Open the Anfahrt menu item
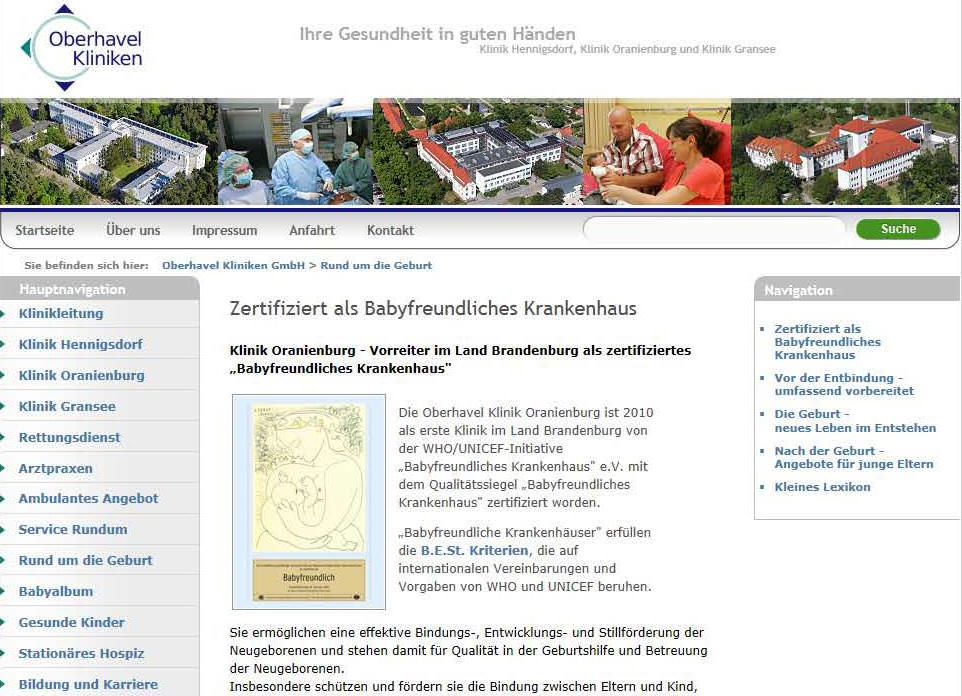962x696 pixels. point(312,230)
